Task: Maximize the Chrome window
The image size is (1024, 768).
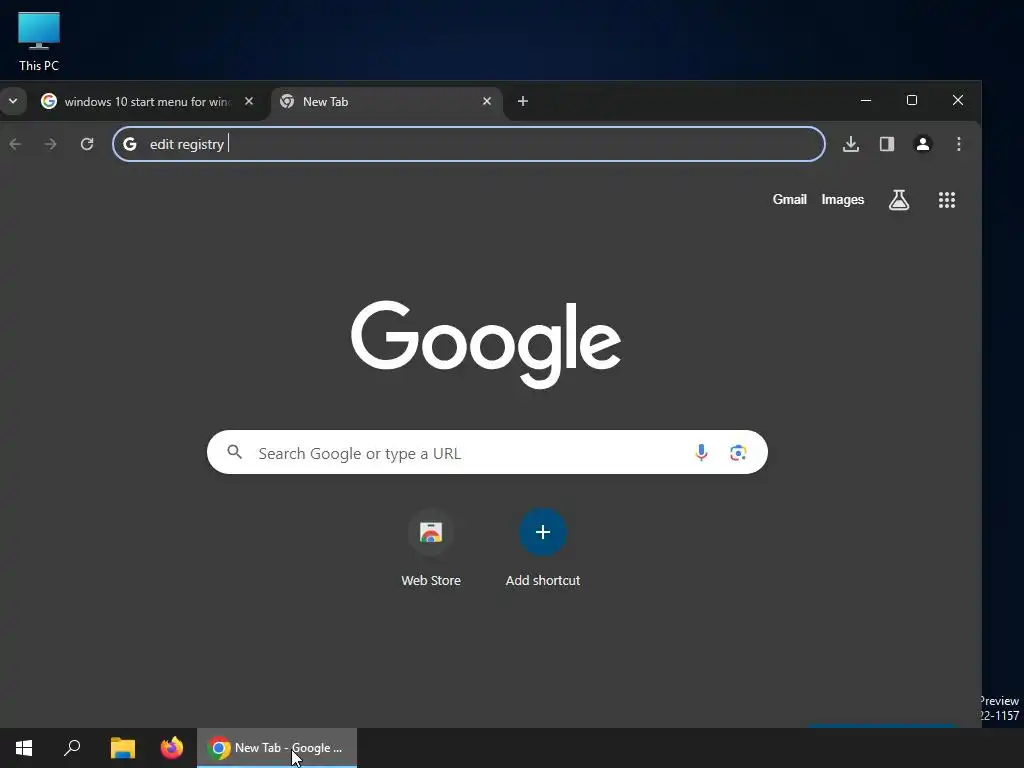Action: (x=912, y=101)
